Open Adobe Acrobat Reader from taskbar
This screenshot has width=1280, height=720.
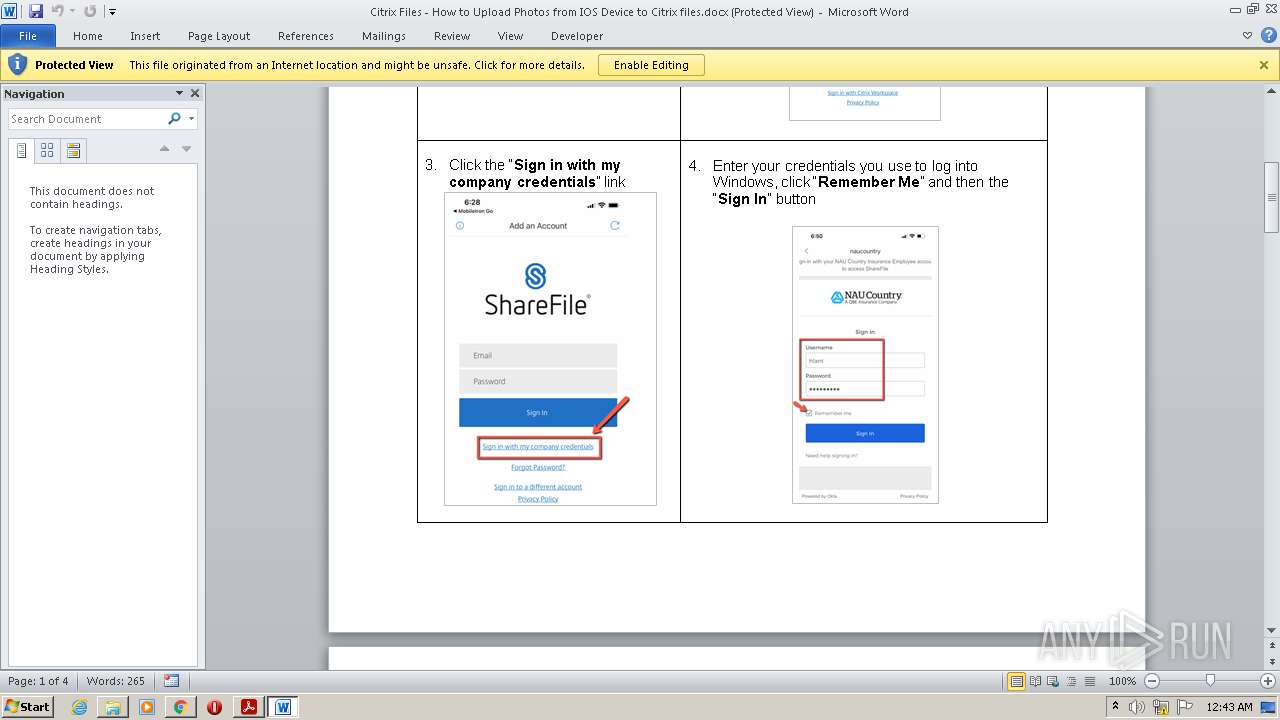pos(248,707)
